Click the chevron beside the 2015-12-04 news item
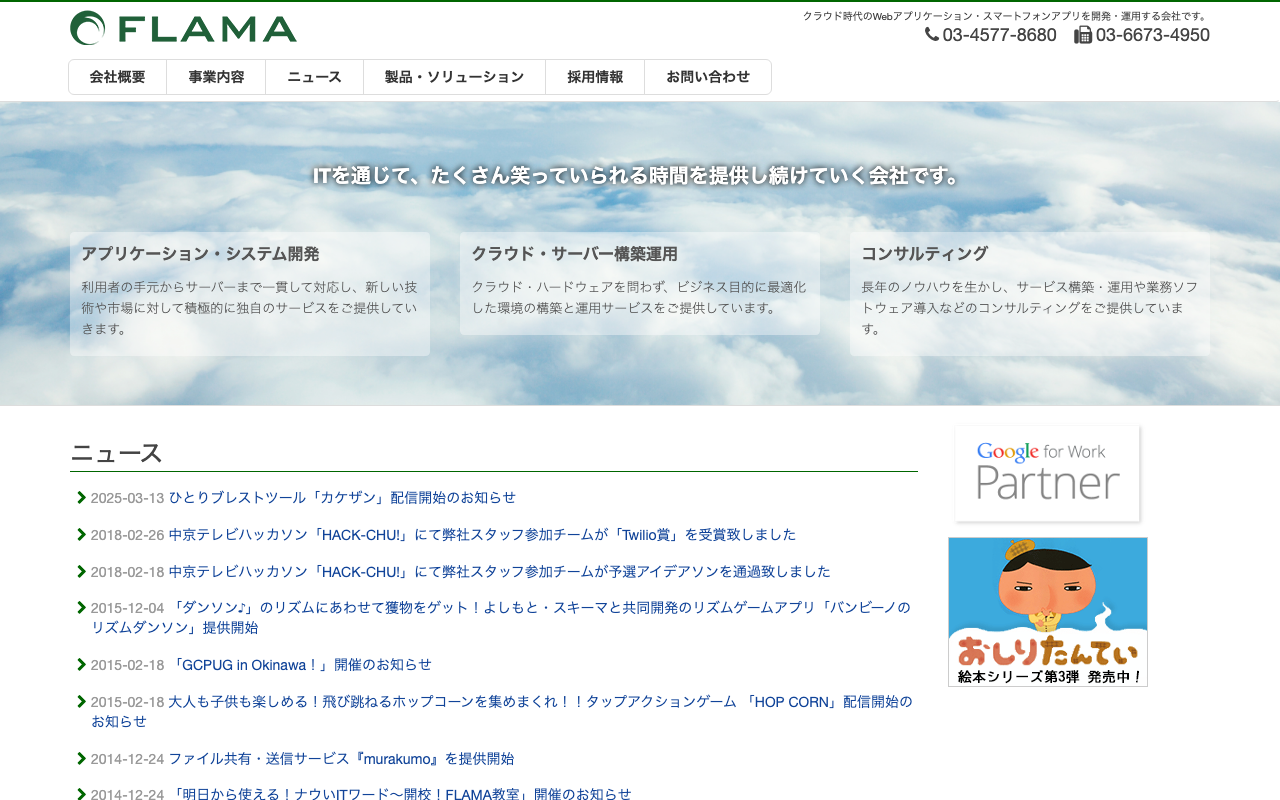Viewport: 1280px width, 800px height. pyautogui.click(x=81, y=607)
